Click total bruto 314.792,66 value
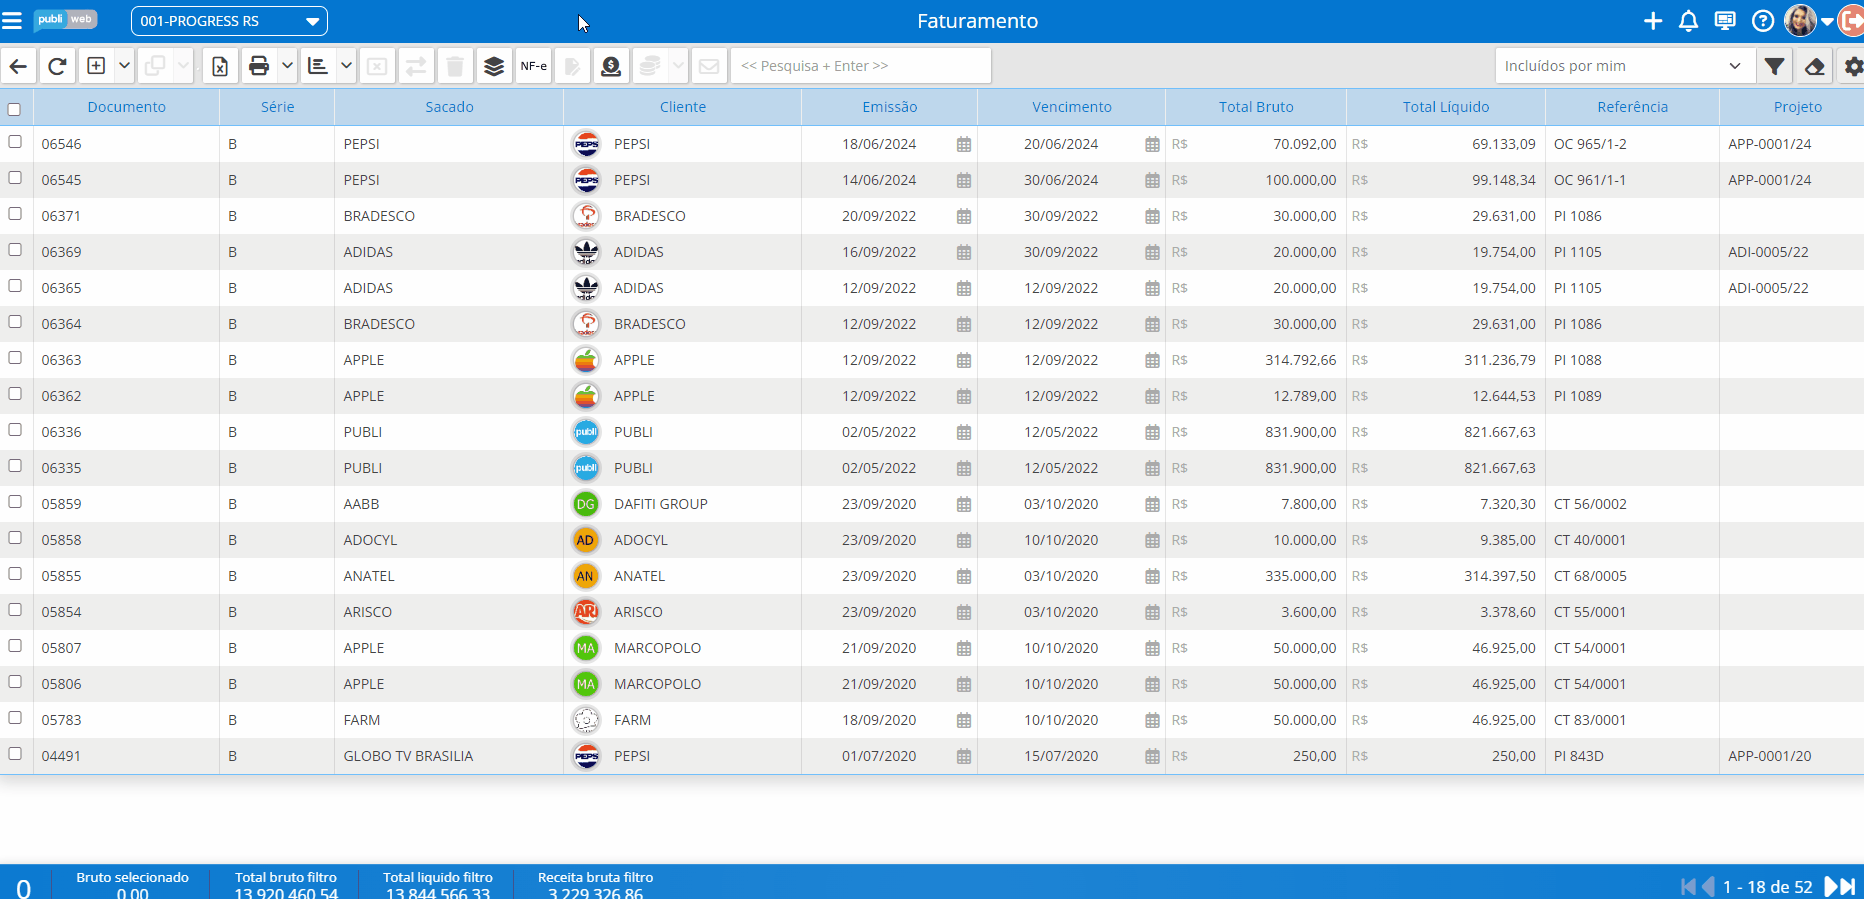 tap(1300, 360)
